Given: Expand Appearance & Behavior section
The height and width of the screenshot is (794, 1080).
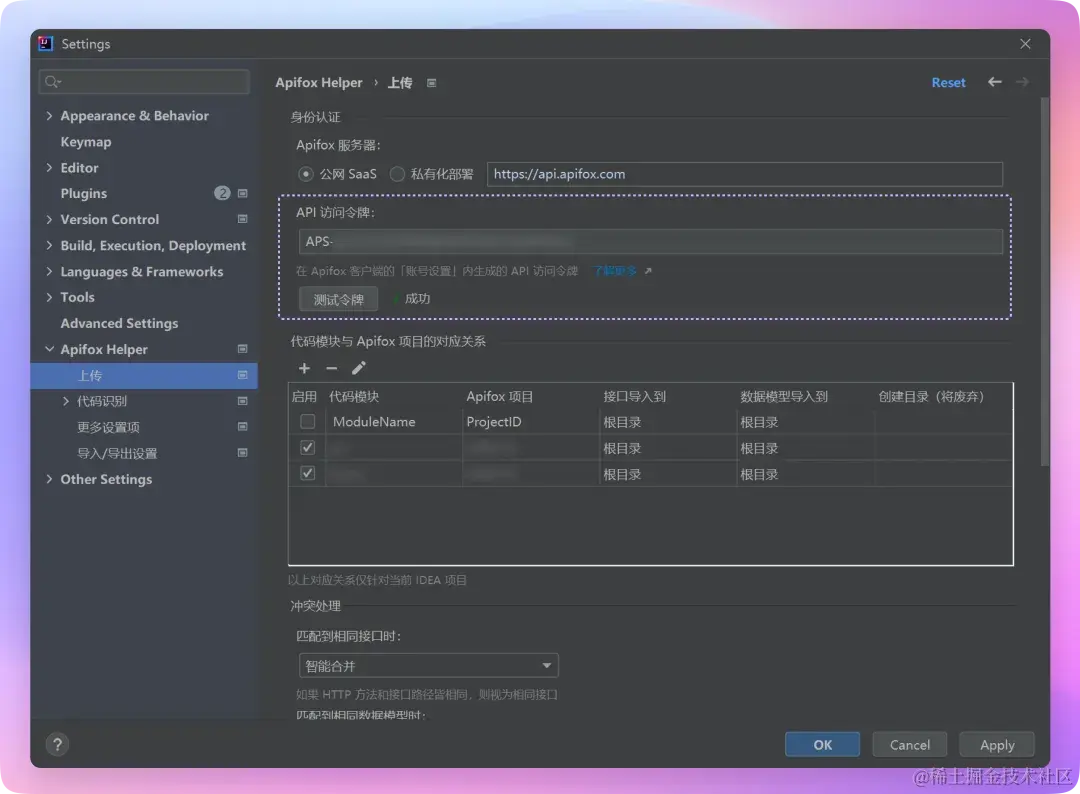Looking at the screenshot, I should point(49,116).
